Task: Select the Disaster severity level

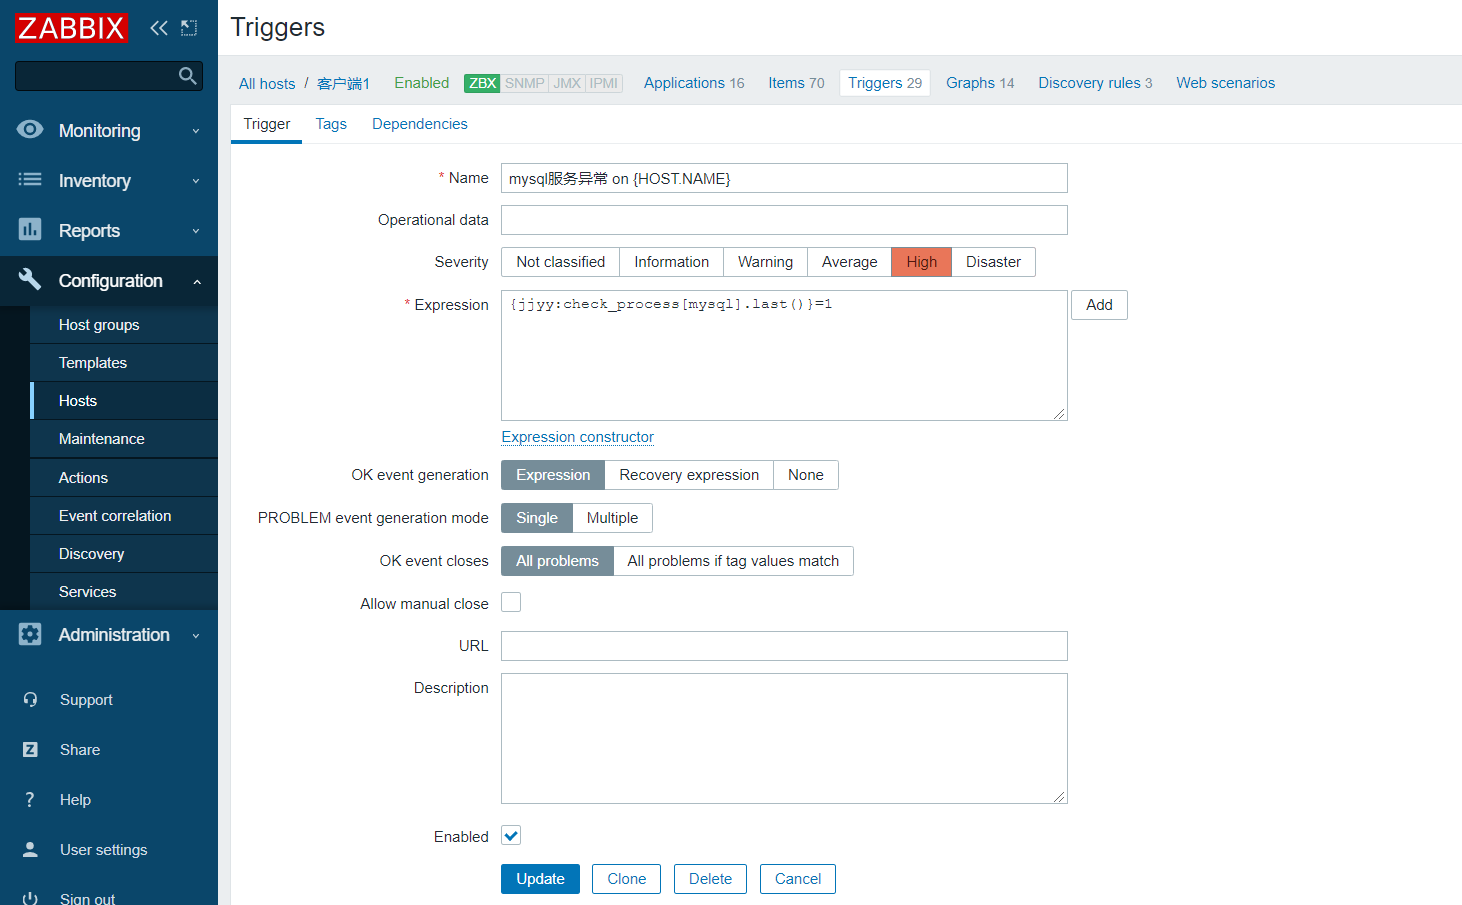Action: (993, 262)
